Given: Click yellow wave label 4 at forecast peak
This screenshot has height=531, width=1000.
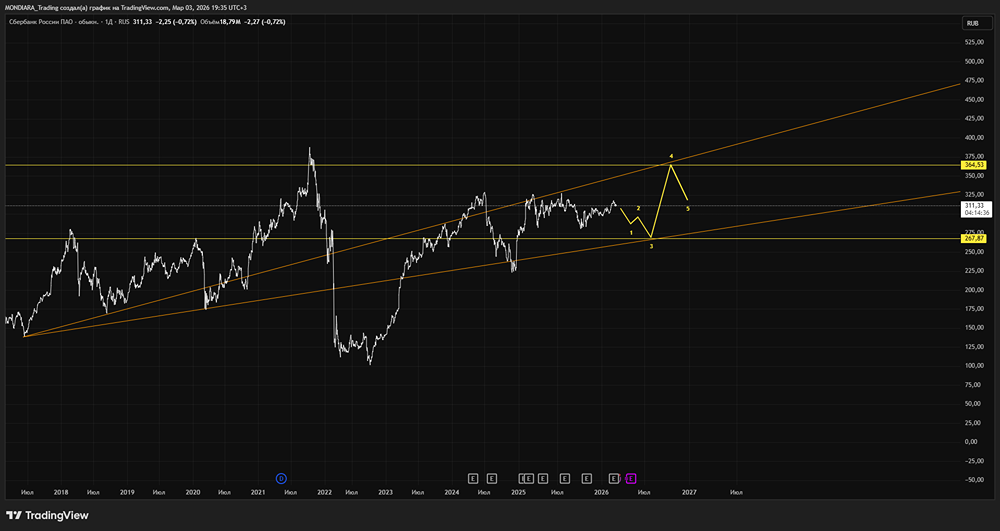Looking at the screenshot, I should tap(671, 156).
